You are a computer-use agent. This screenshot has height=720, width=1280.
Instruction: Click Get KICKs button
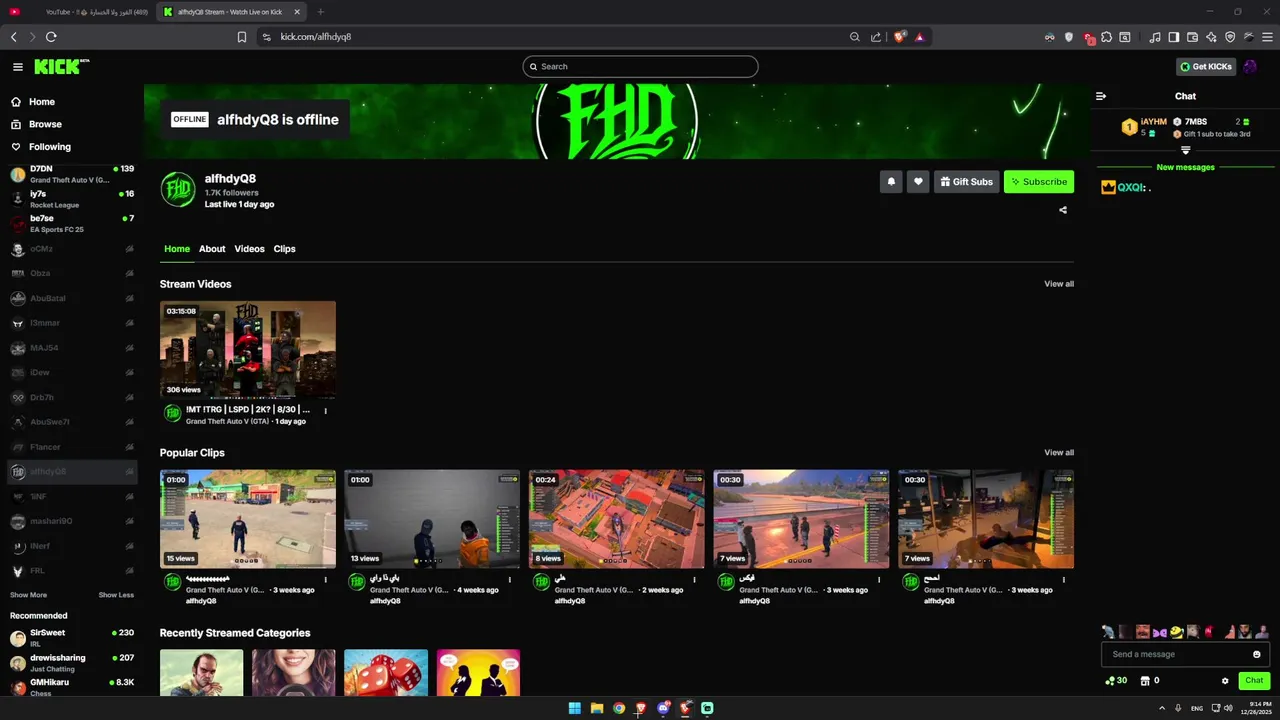tap(1206, 67)
